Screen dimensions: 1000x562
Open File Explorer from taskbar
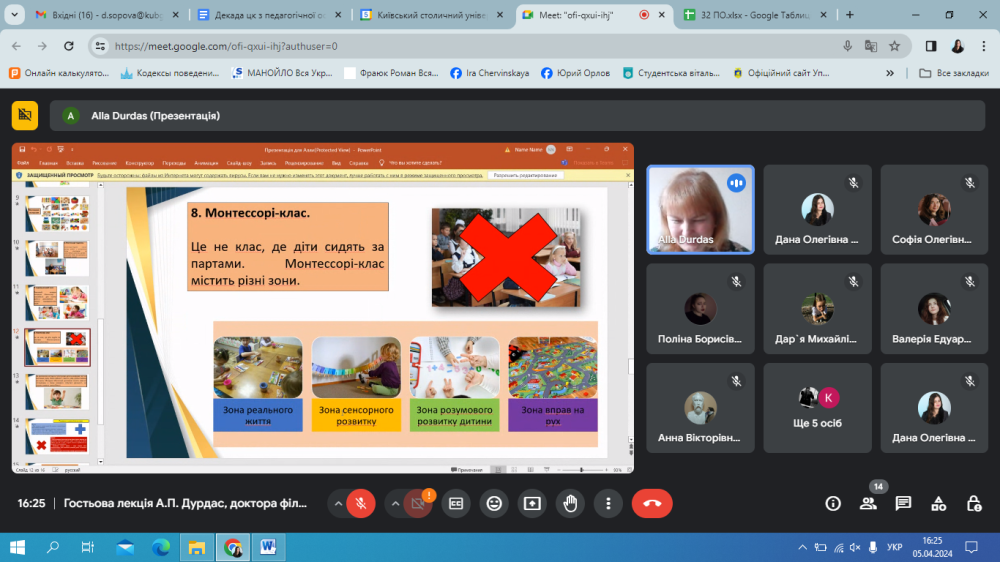tap(196, 547)
